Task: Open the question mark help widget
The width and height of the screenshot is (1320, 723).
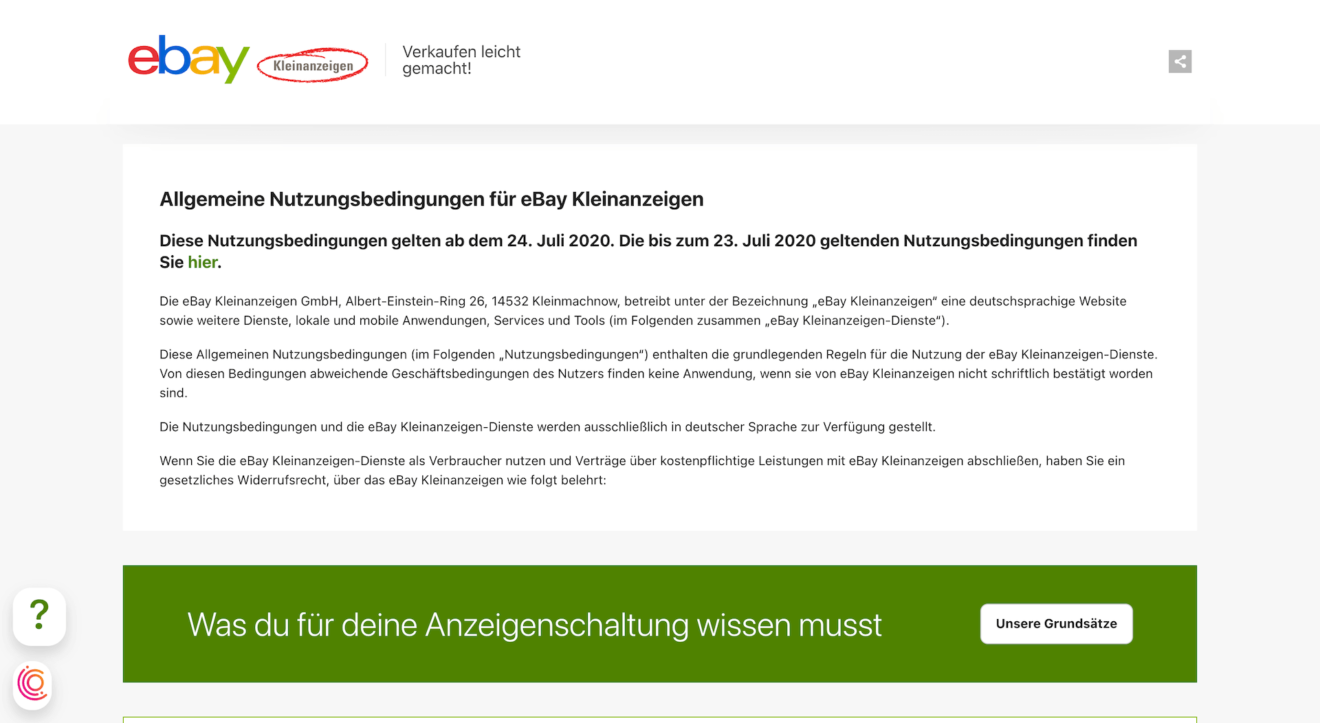Action: (39, 616)
